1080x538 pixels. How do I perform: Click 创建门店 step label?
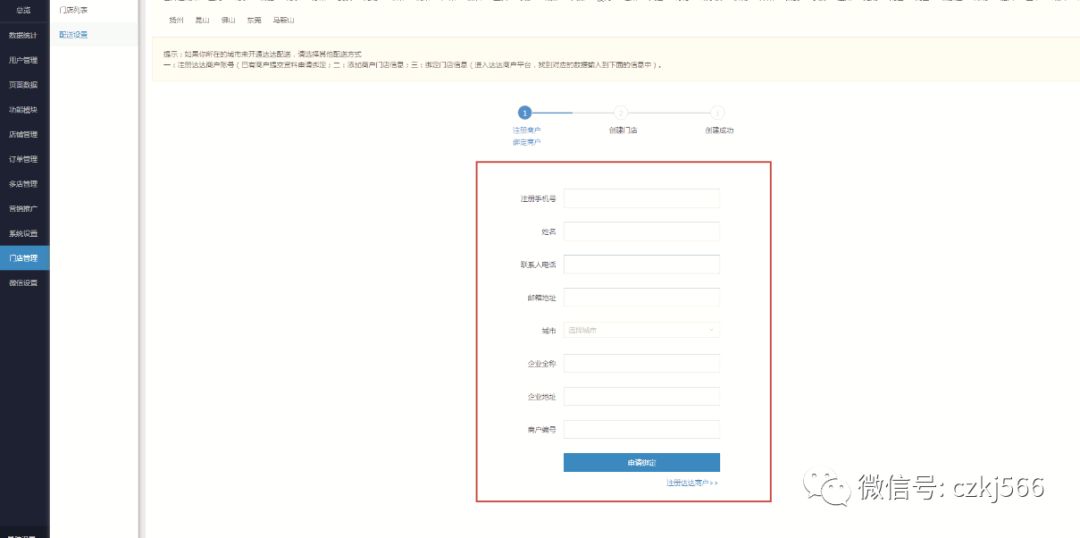click(x=623, y=130)
